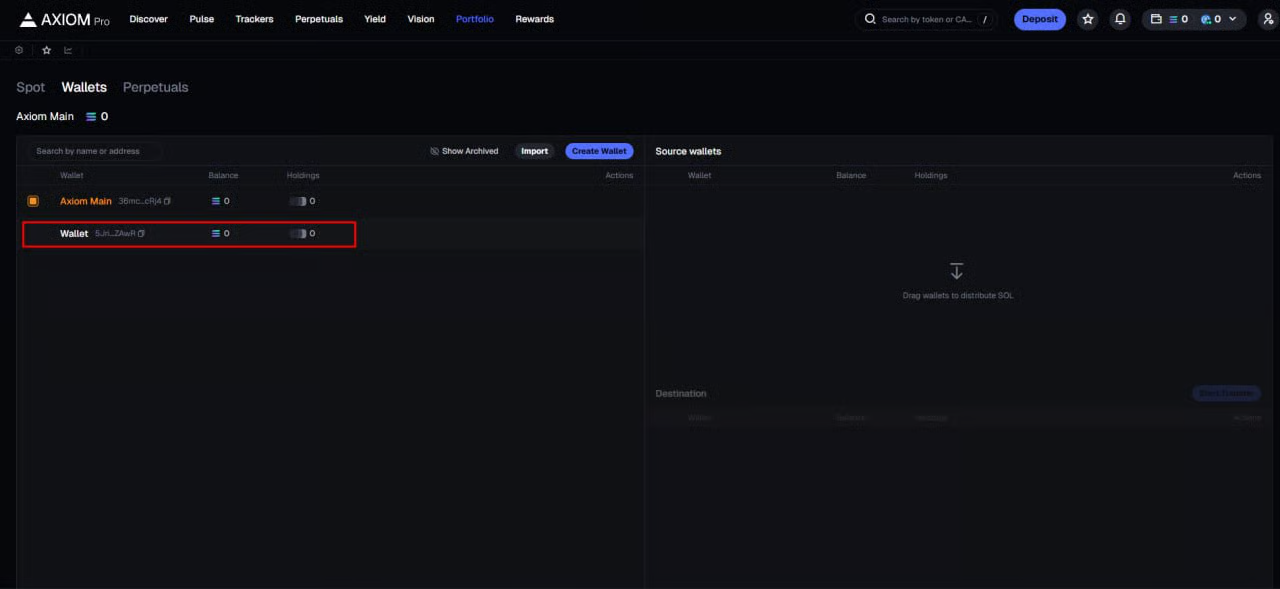The width and height of the screenshot is (1280, 589).
Task: Toggle the Axiom Main wallet checkbox
Action: (x=33, y=201)
